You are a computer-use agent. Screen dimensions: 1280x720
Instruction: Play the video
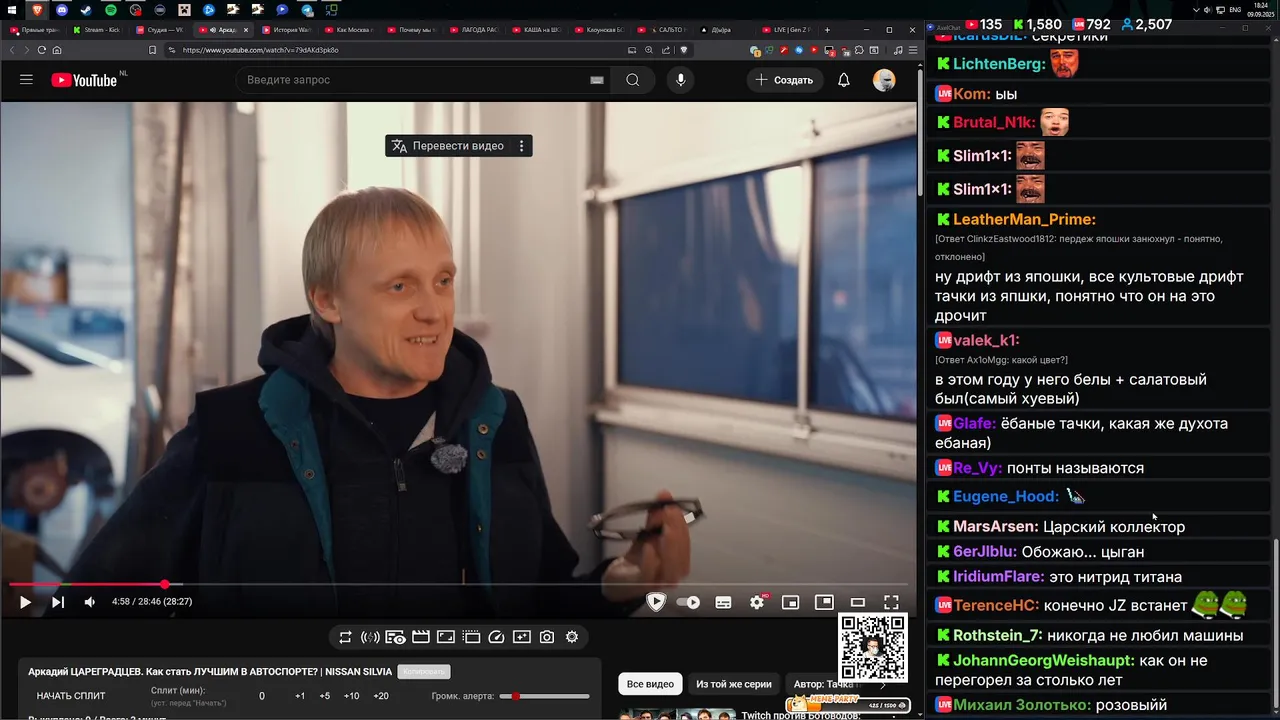pyautogui.click(x=25, y=602)
